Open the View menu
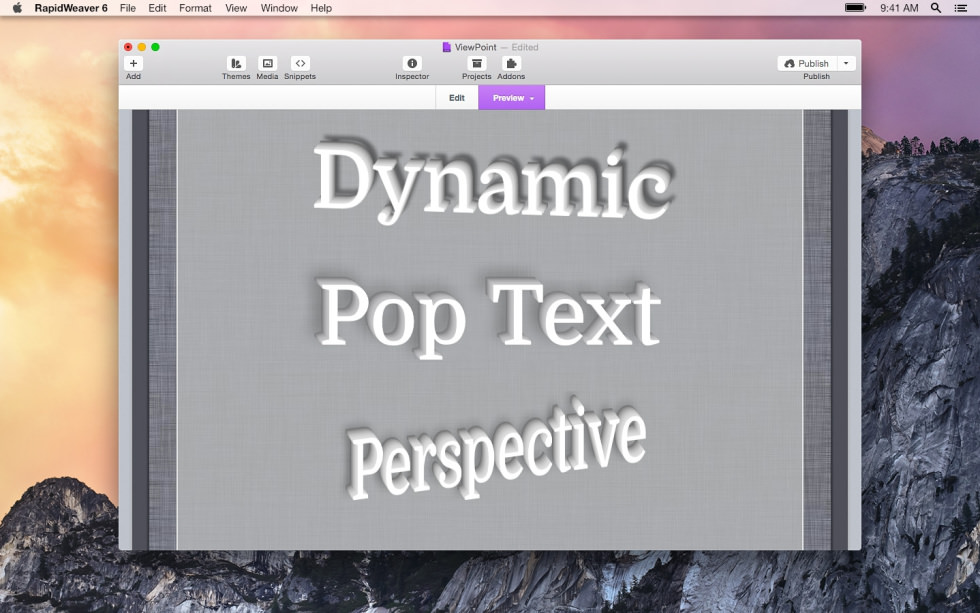The image size is (980, 613). click(236, 8)
